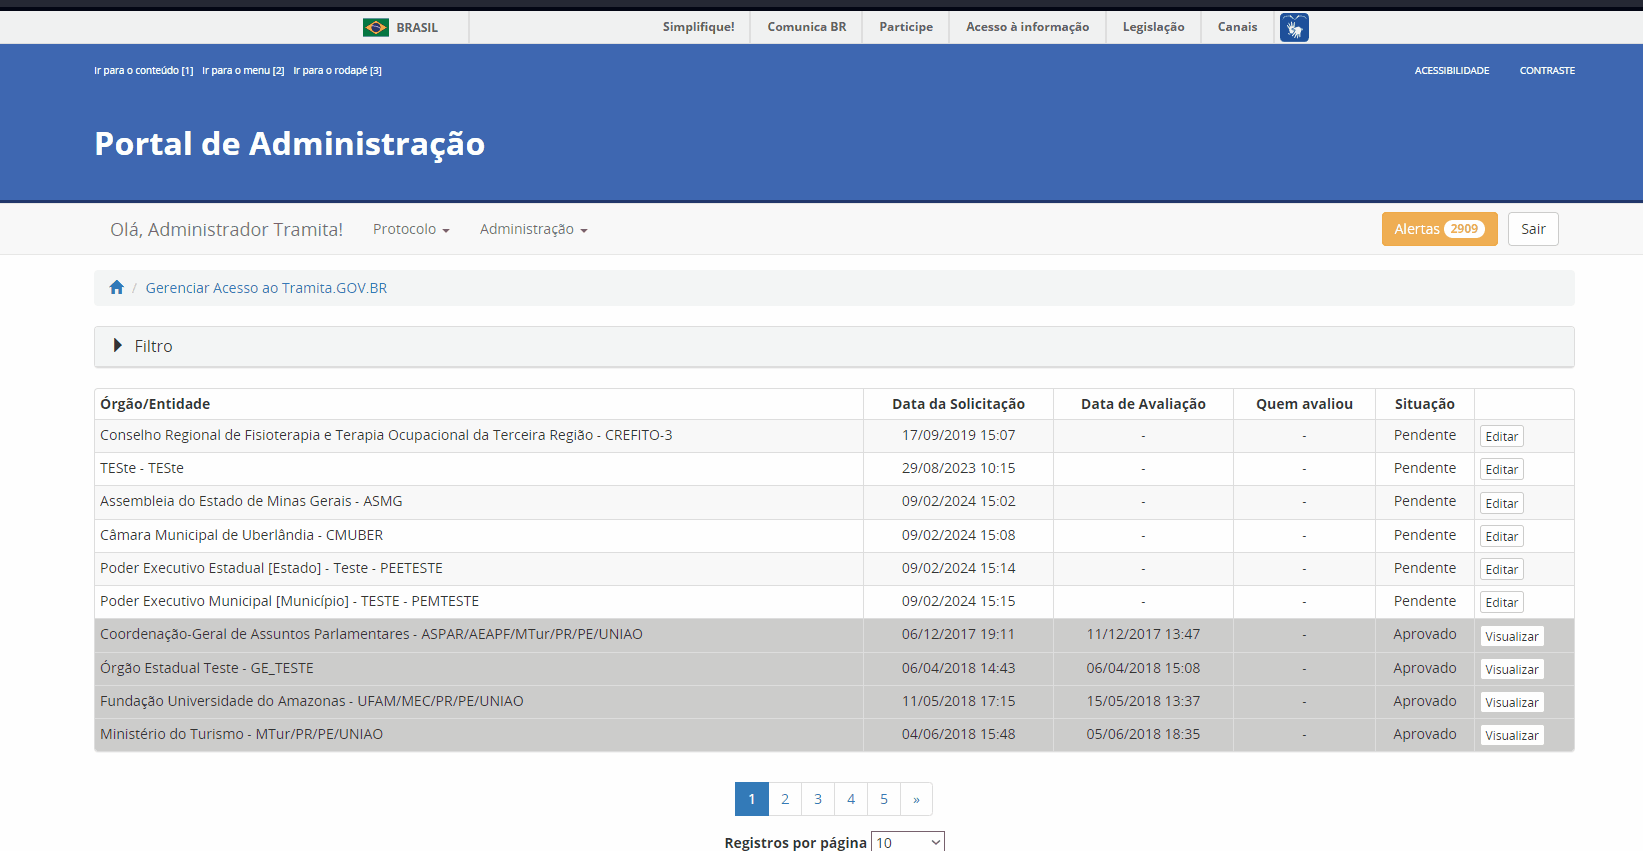
Task: Open Acesso à informação top bar link
Action: [1027, 27]
